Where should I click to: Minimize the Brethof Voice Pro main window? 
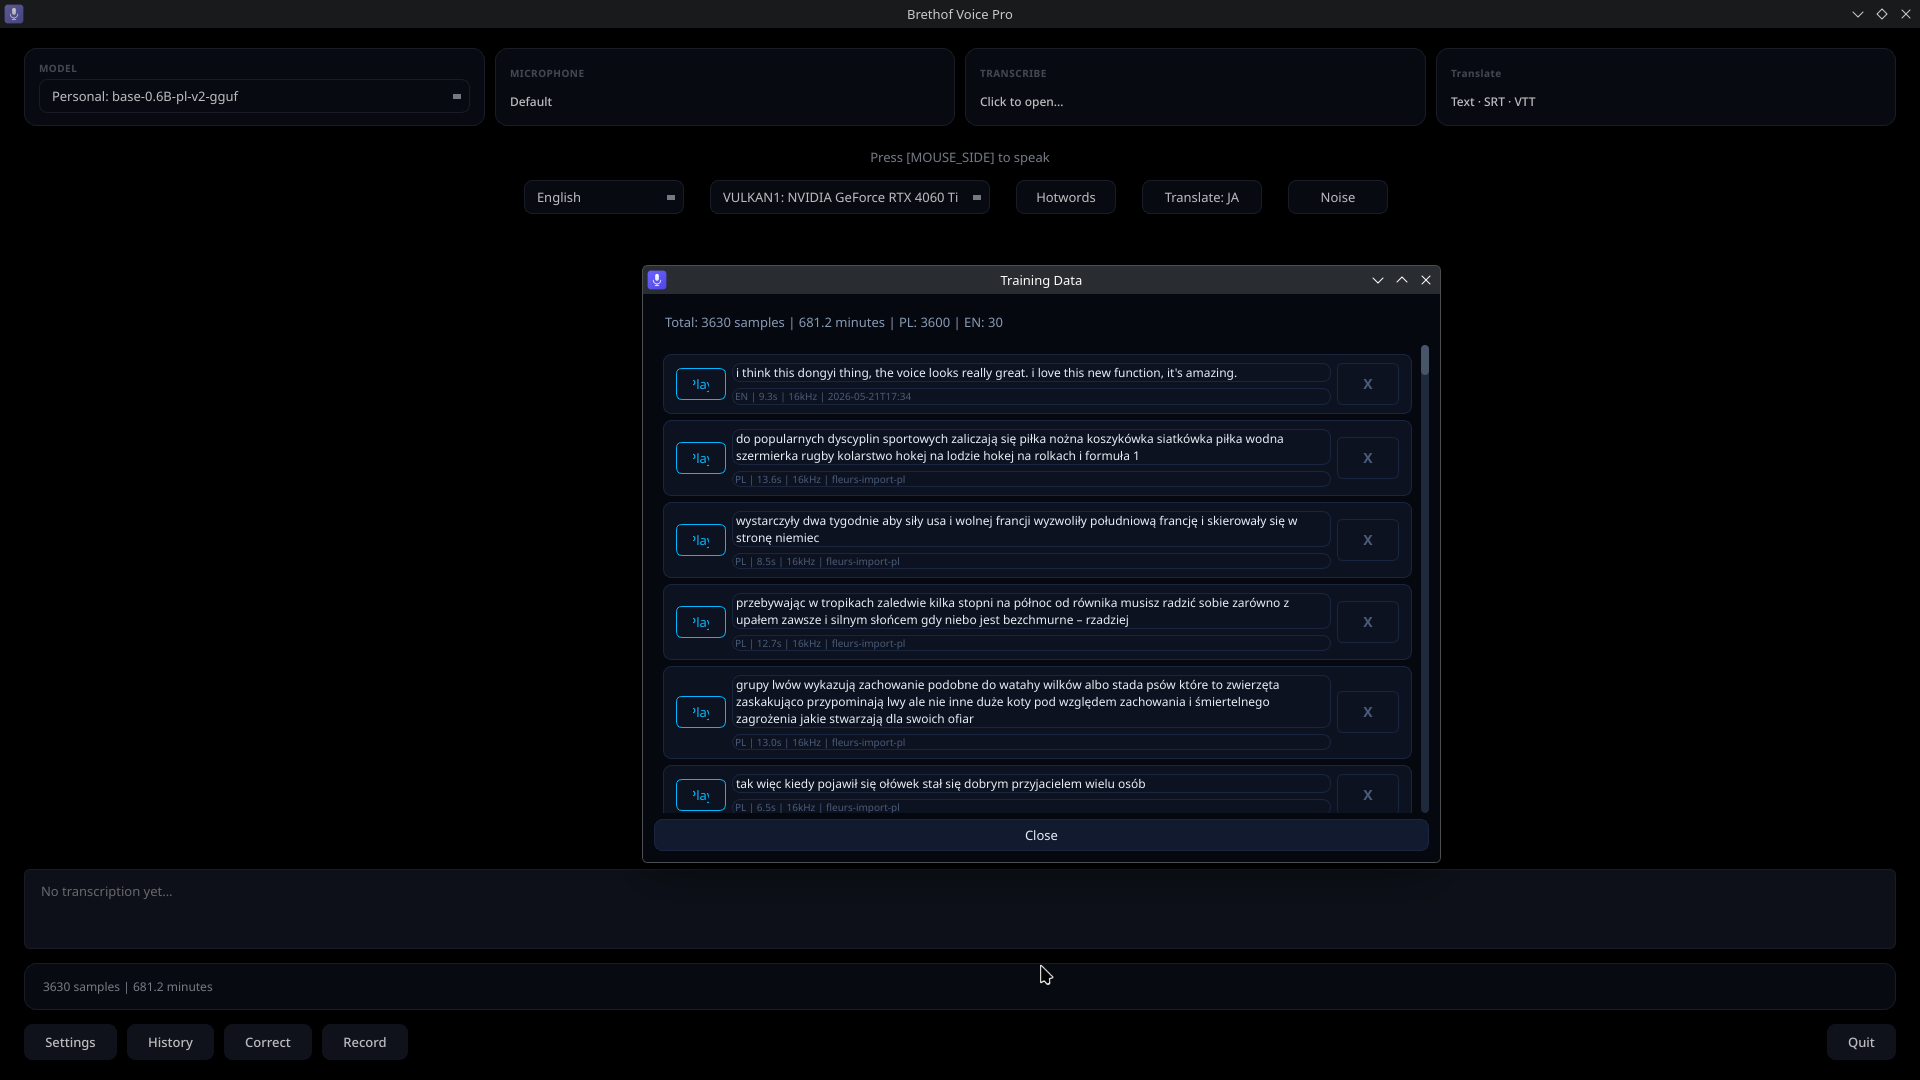1857,14
